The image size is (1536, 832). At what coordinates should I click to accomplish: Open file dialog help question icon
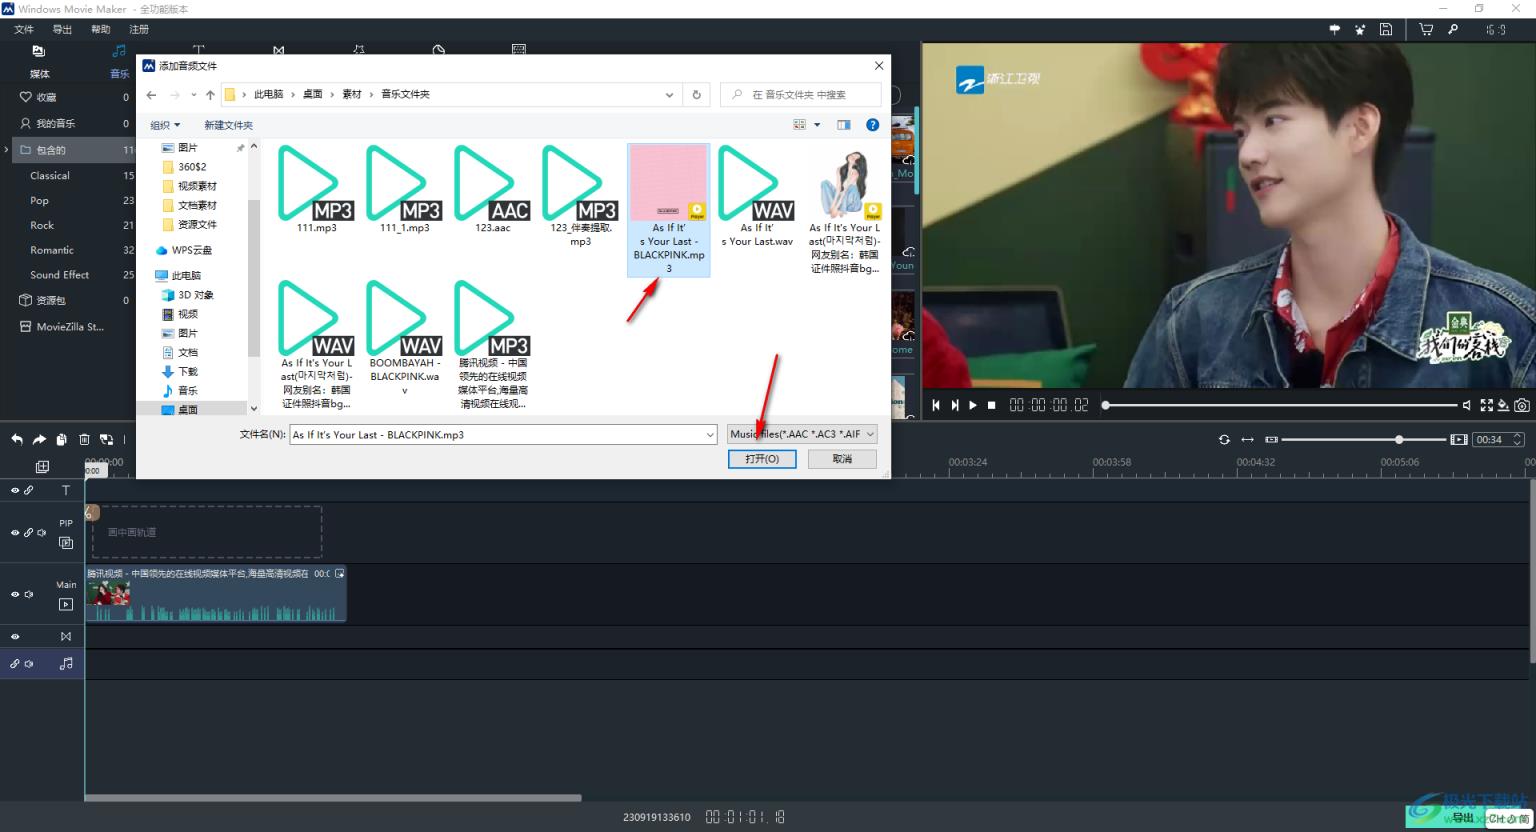872,125
